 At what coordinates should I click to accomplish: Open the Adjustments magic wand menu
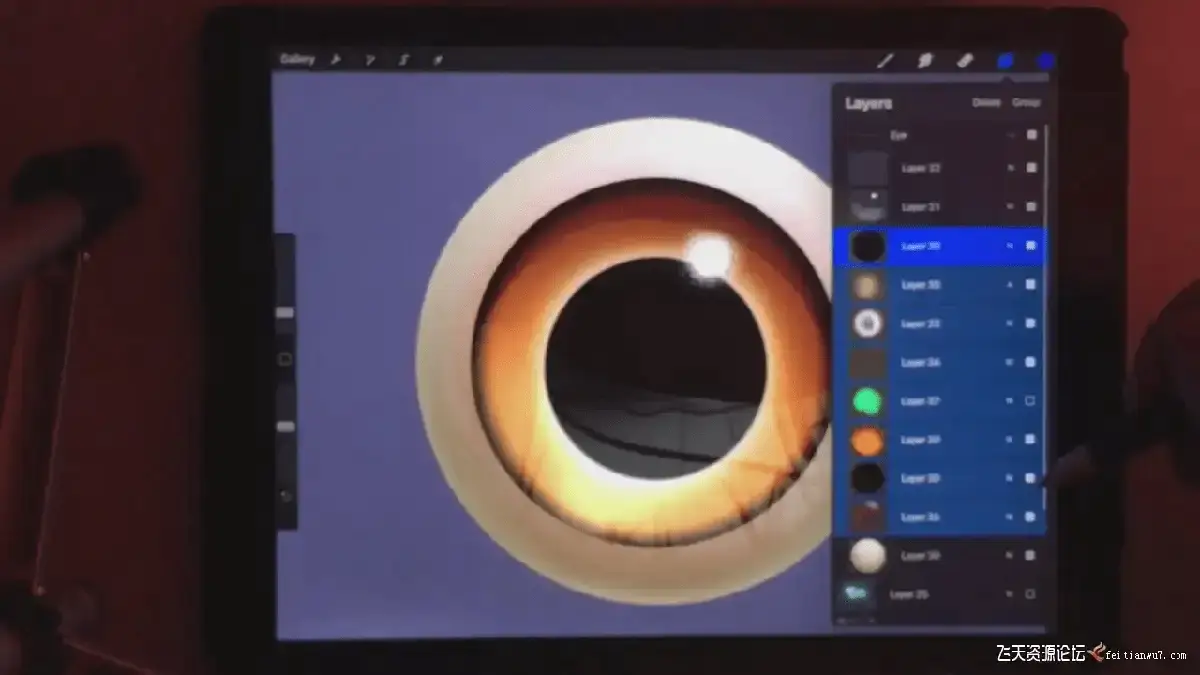tap(370, 60)
